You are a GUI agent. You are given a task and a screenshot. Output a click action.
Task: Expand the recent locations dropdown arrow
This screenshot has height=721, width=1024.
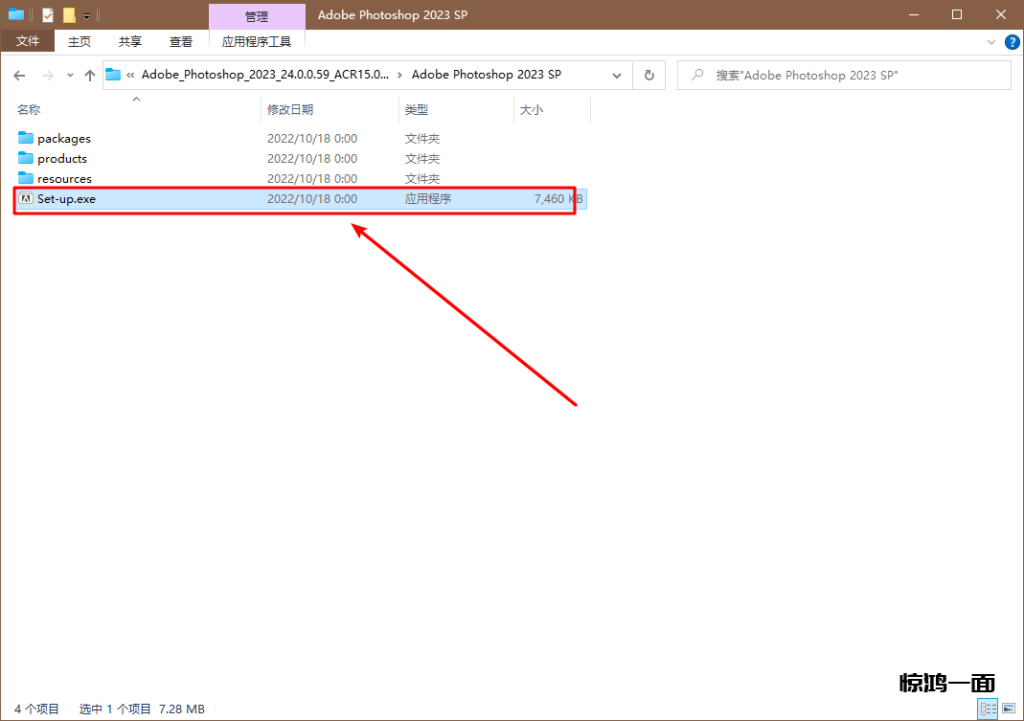(69, 75)
